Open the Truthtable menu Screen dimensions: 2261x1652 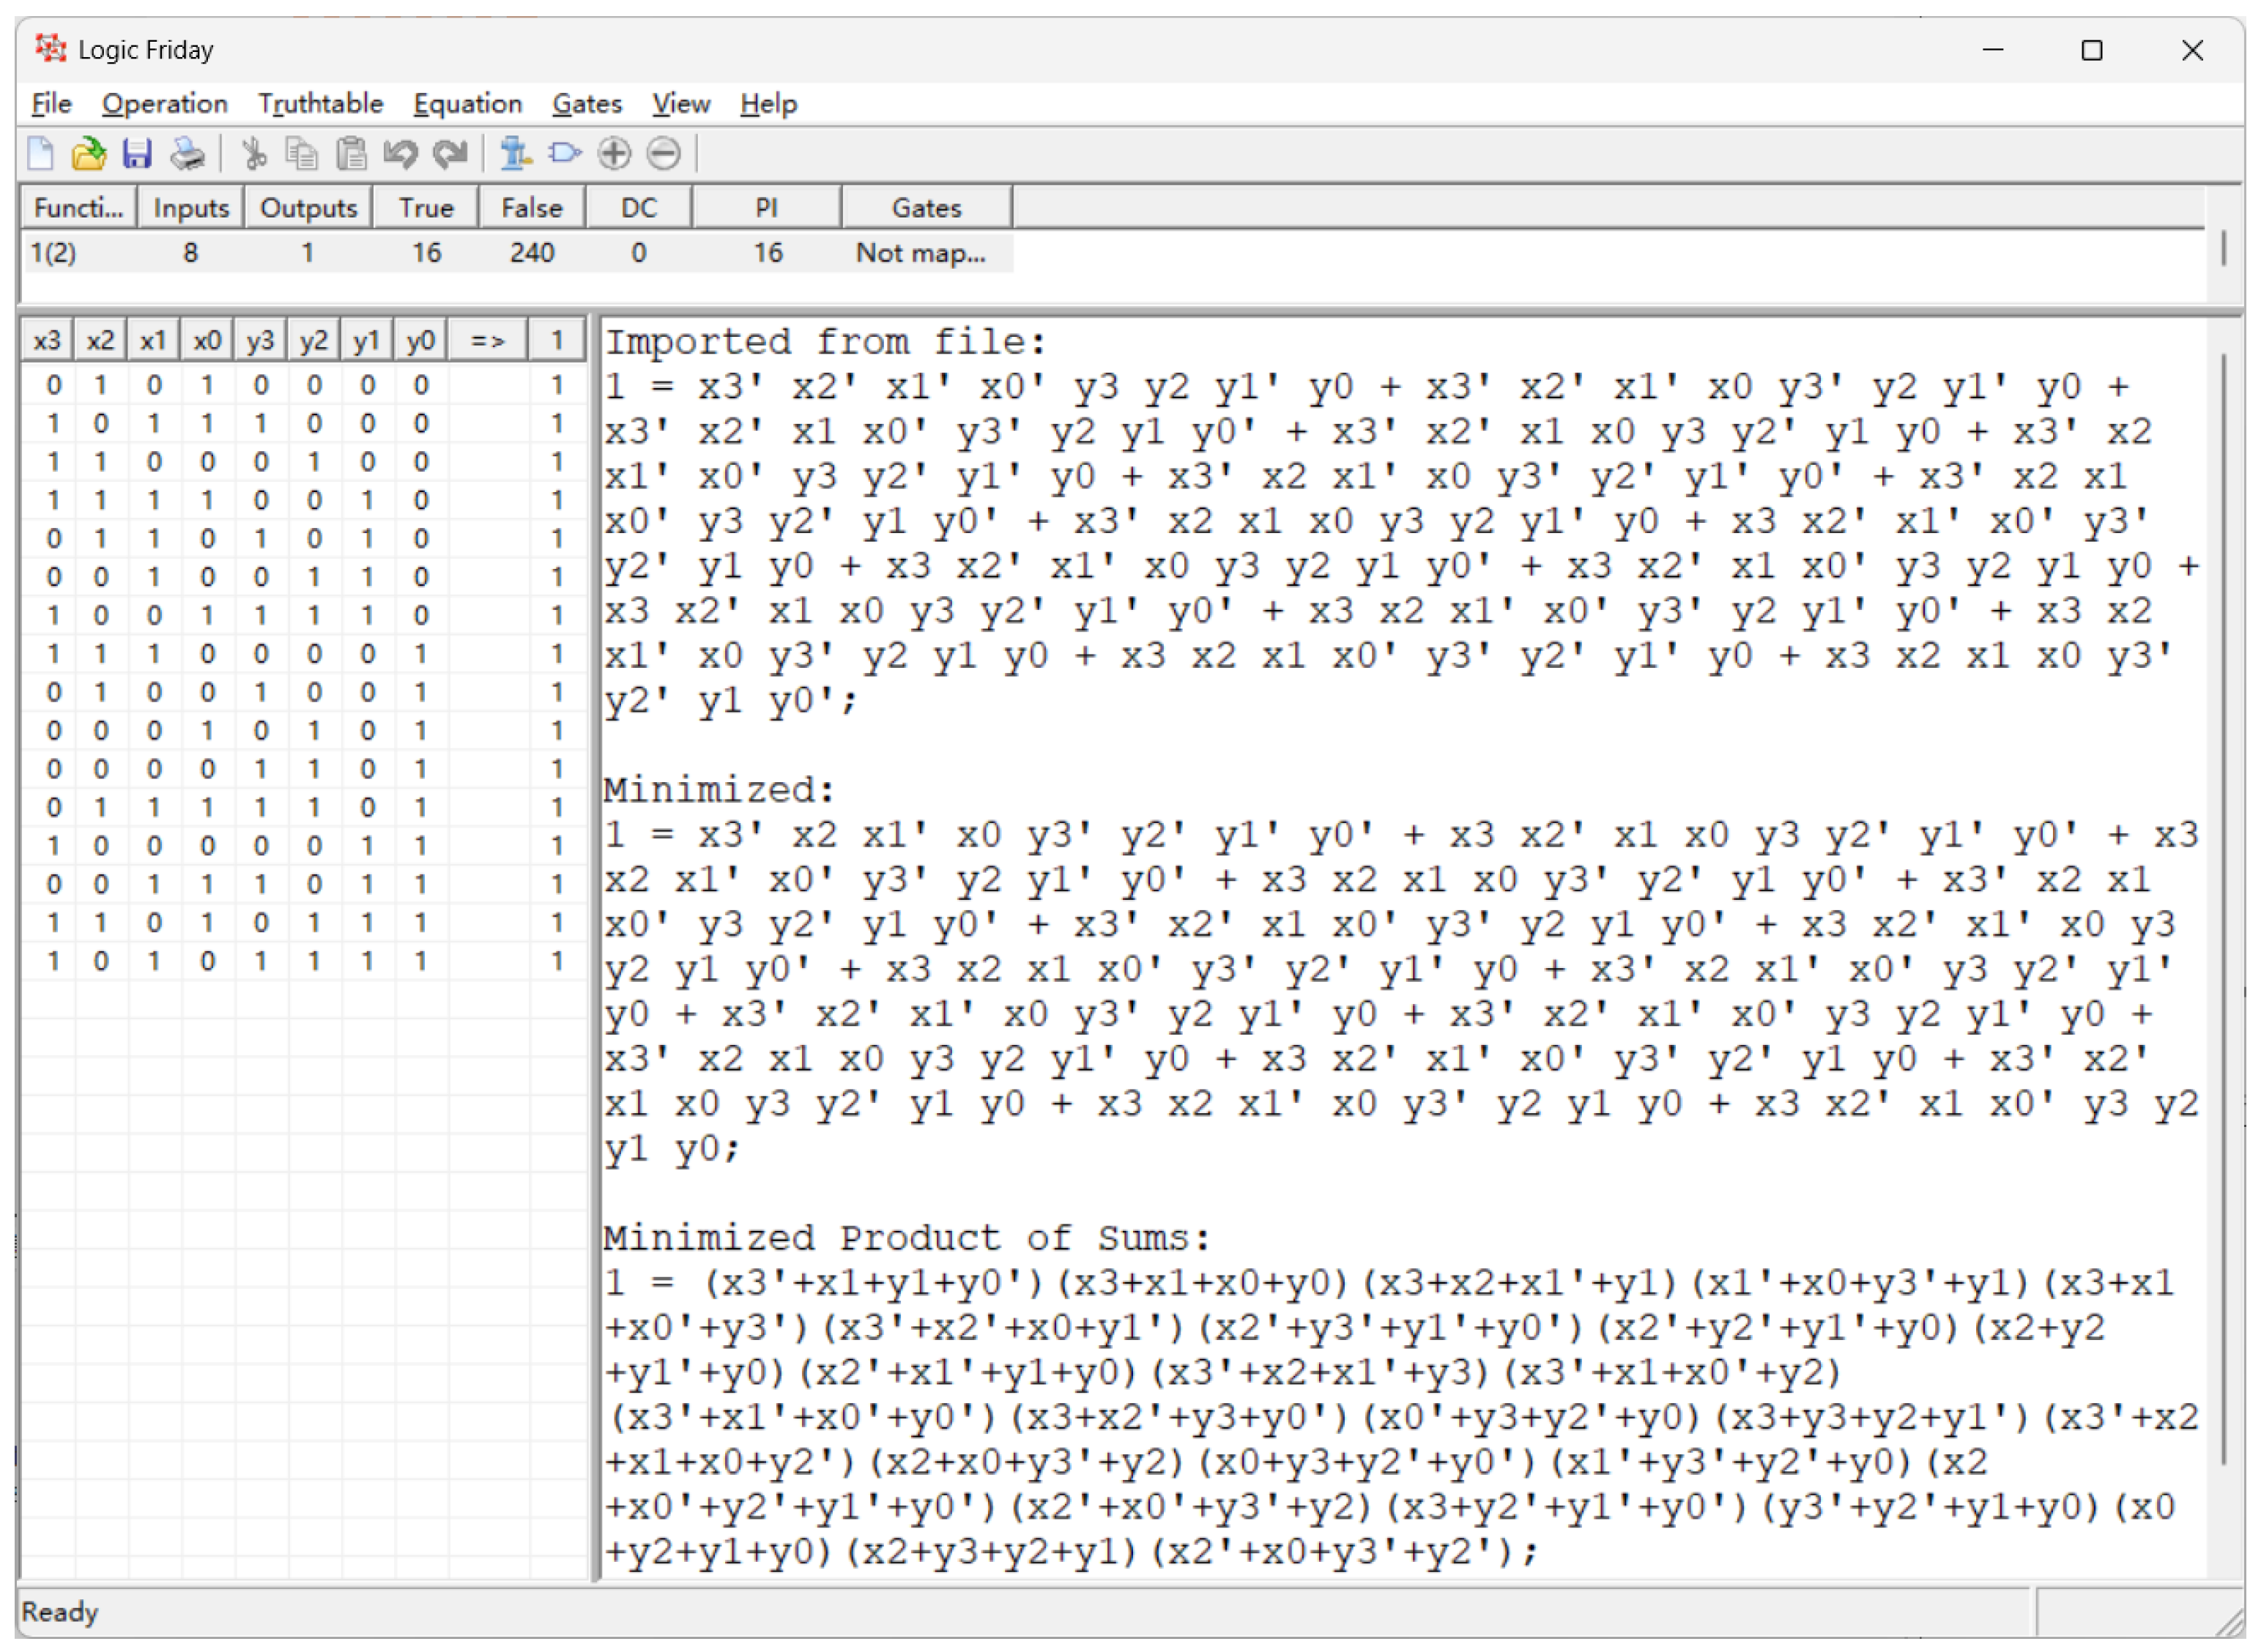[x=320, y=103]
